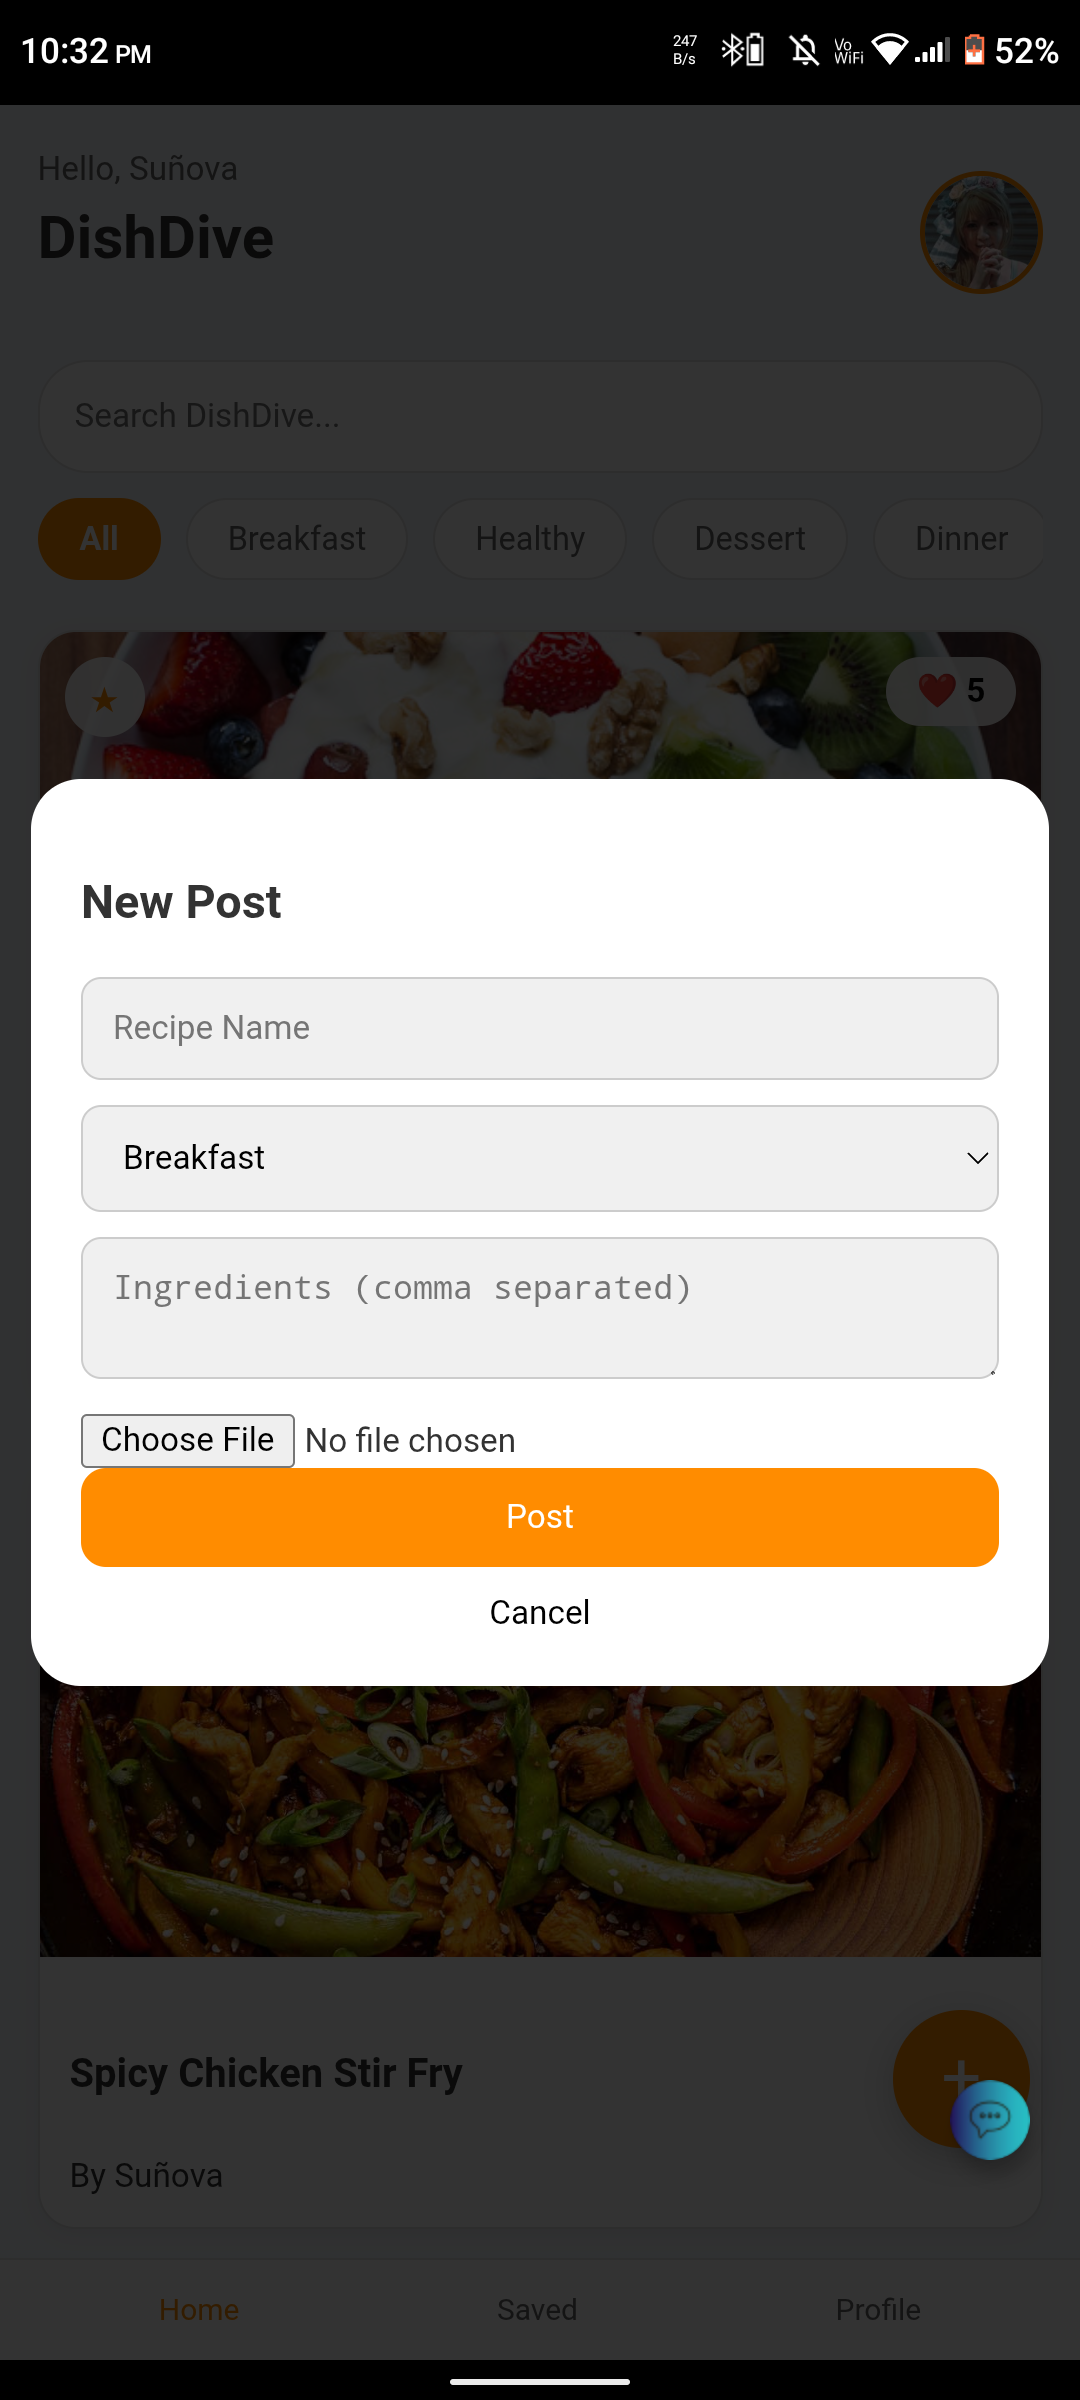Select the All filter chip
Viewport: 1080px width, 2400px height.
(99, 539)
